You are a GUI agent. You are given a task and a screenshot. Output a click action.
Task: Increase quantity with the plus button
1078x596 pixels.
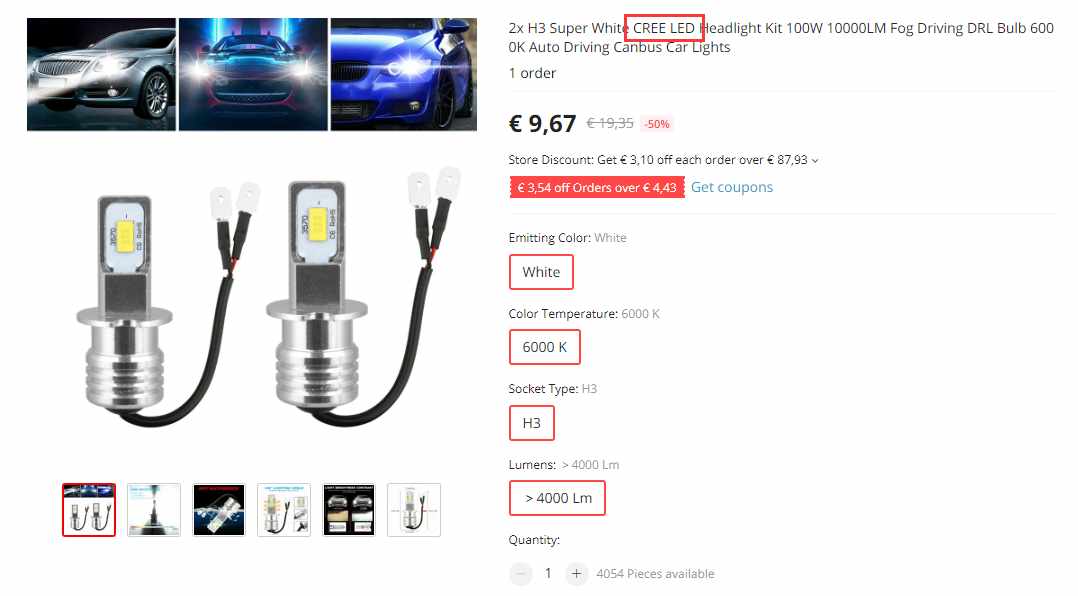tap(576, 573)
